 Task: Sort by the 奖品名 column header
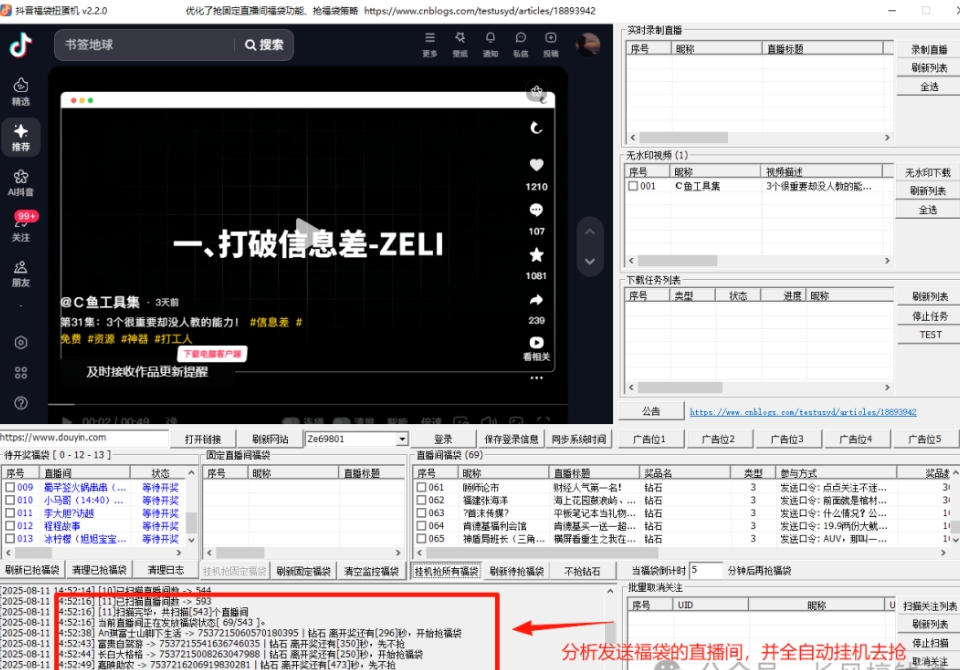(684, 473)
